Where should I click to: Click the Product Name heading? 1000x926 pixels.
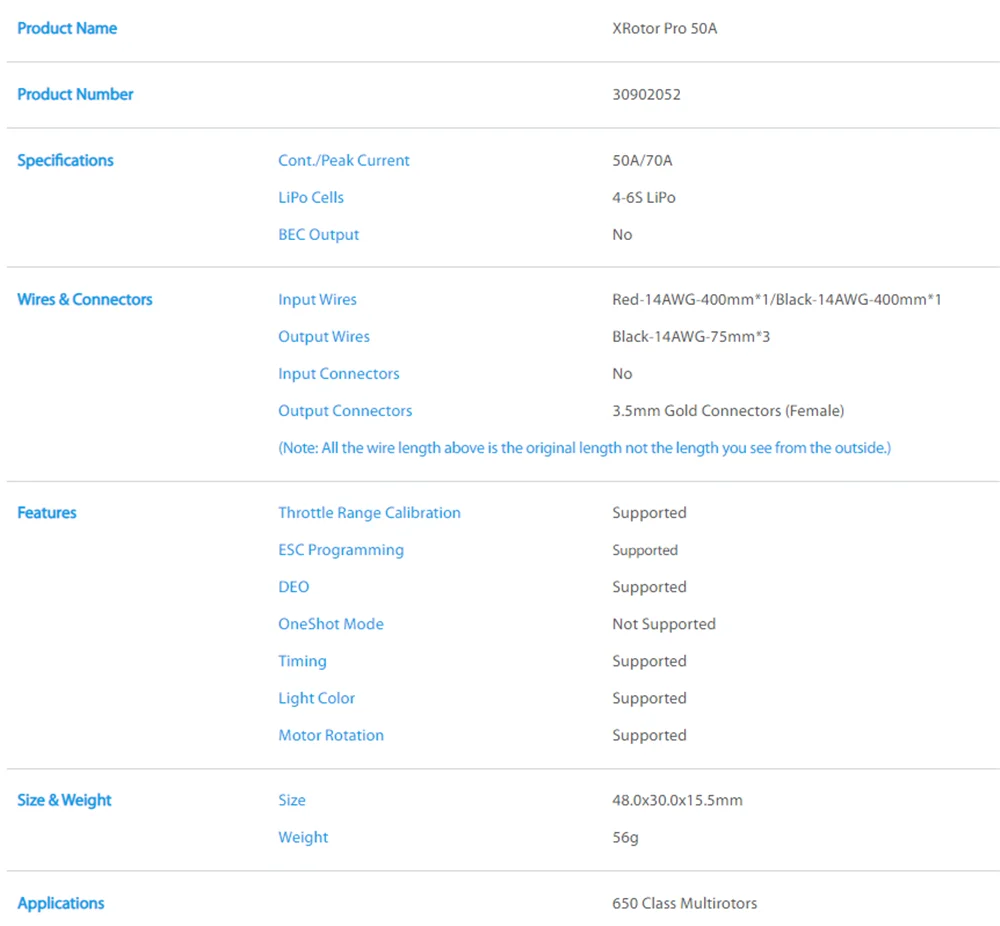67,28
